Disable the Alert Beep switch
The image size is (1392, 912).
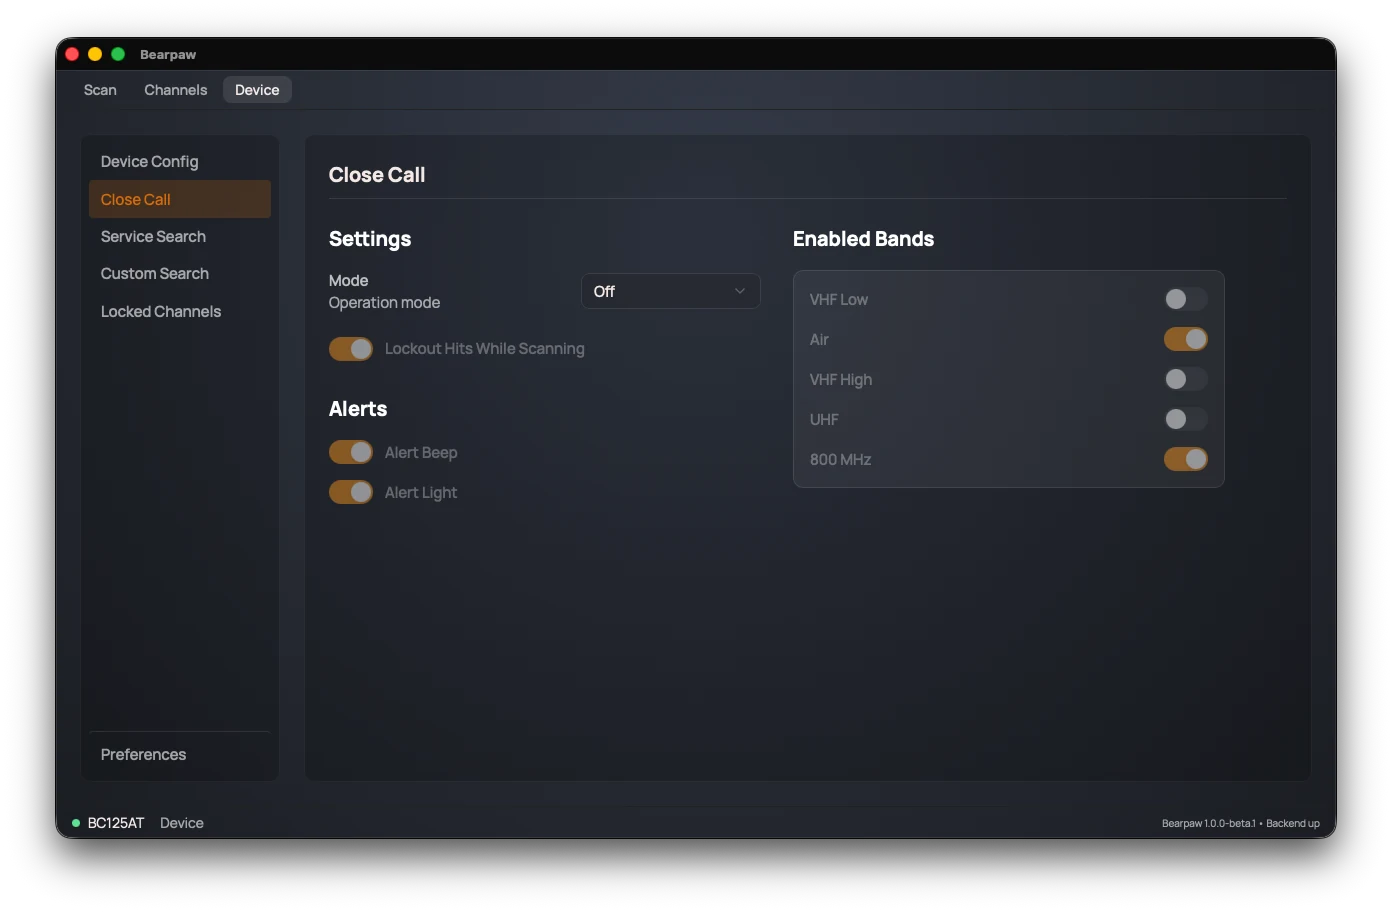click(x=351, y=452)
